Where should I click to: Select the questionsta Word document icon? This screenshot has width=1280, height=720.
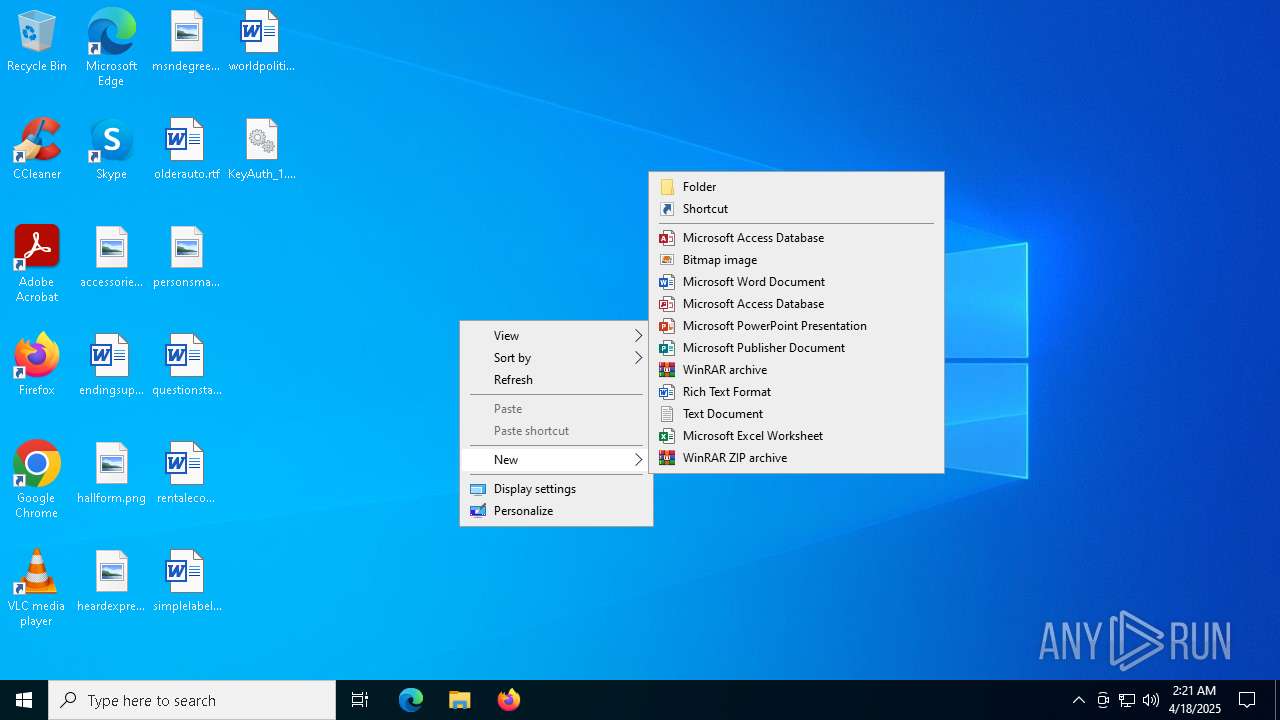(x=186, y=366)
